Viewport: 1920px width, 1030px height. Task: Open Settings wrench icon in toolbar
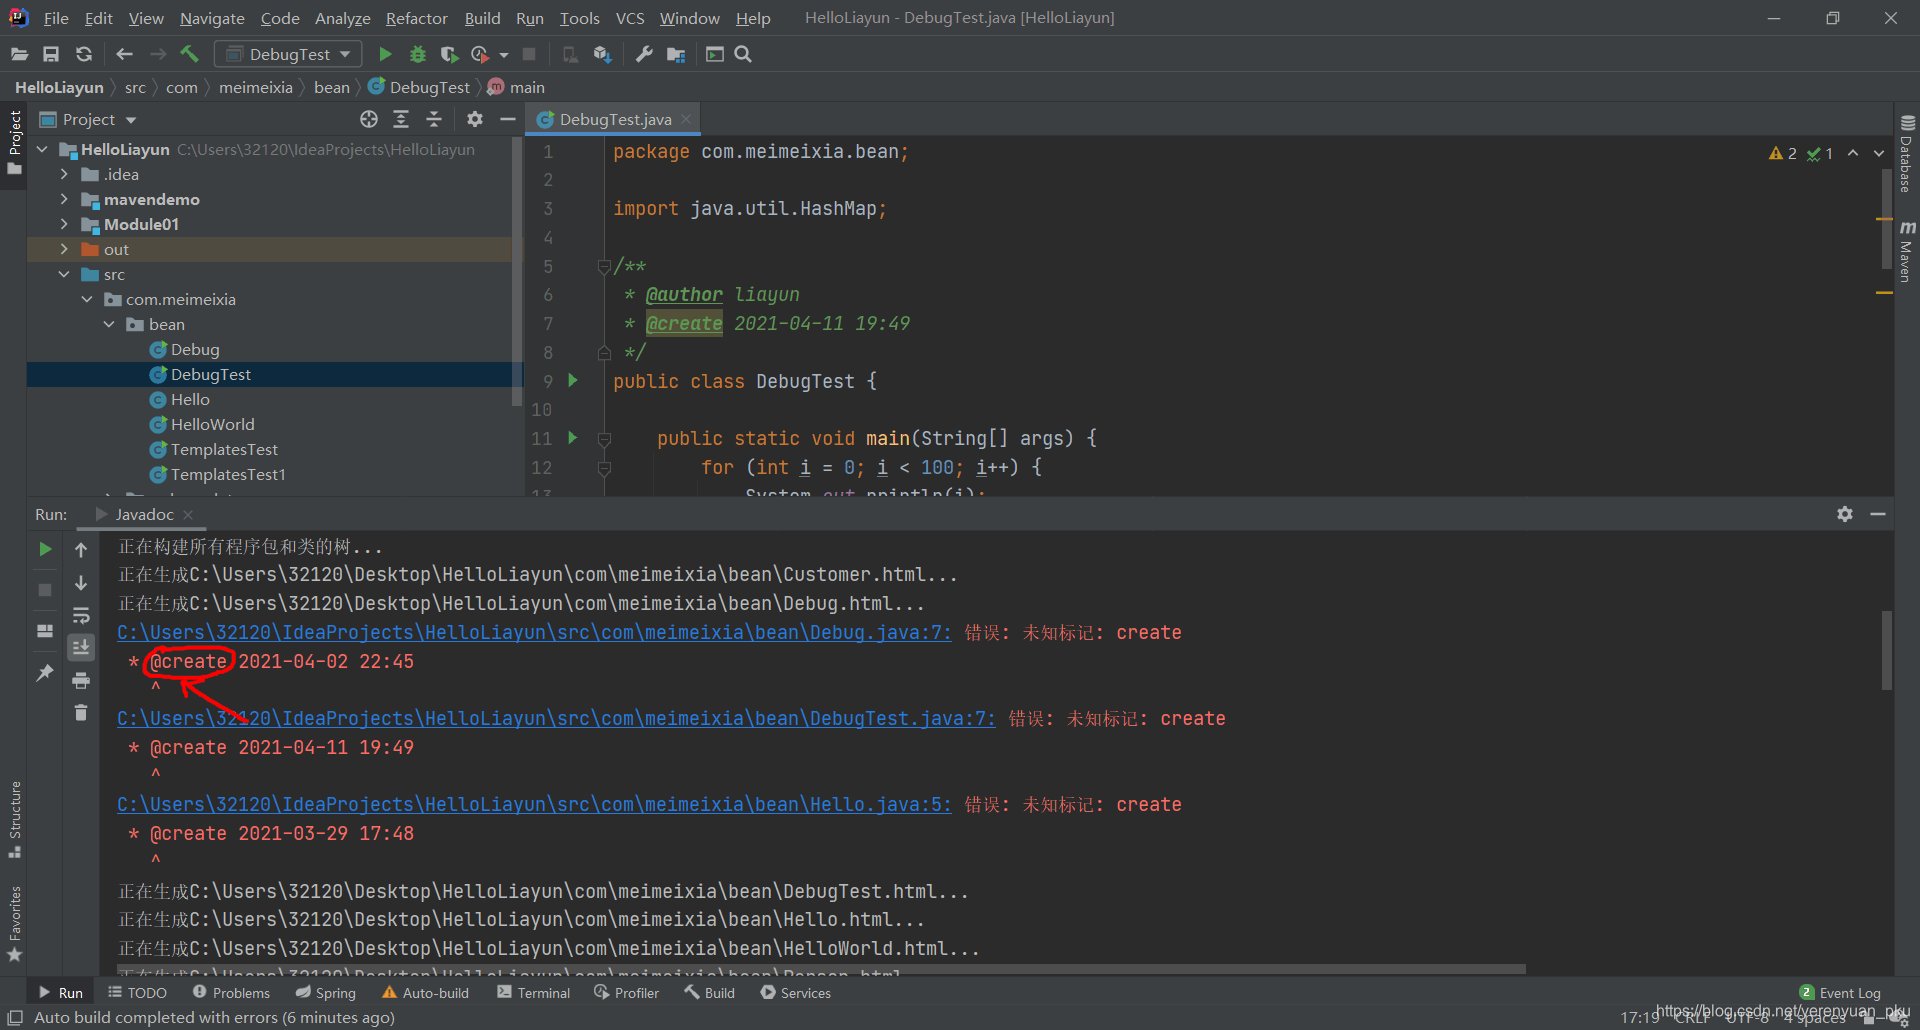pyautogui.click(x=644, y=54)
